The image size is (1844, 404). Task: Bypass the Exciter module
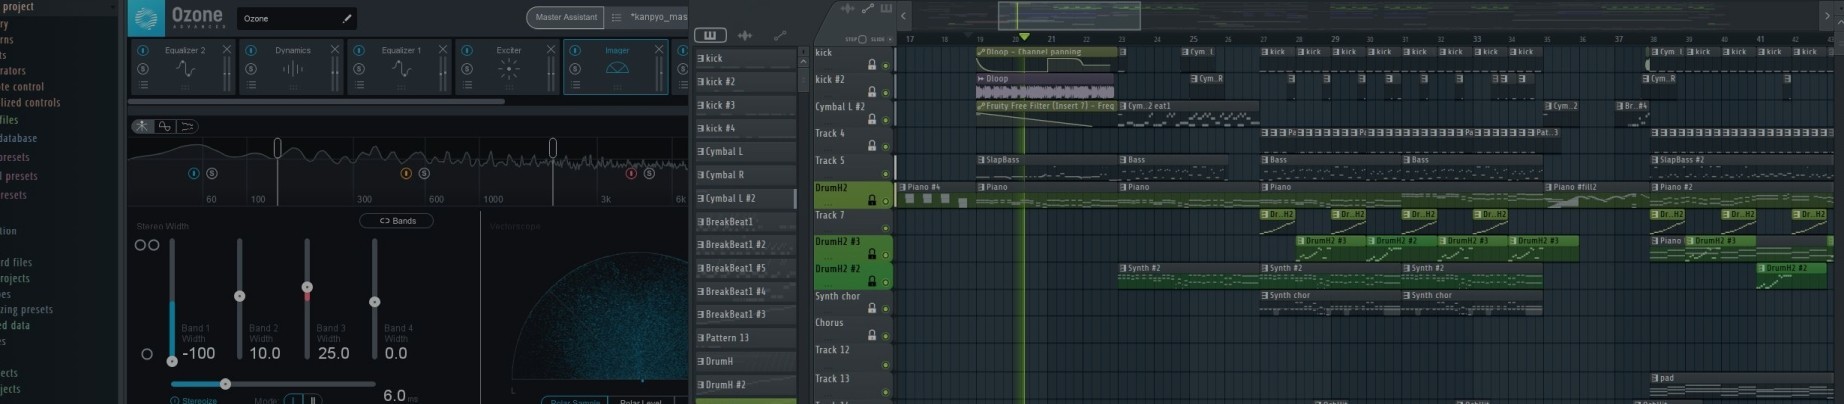(467, 51)
